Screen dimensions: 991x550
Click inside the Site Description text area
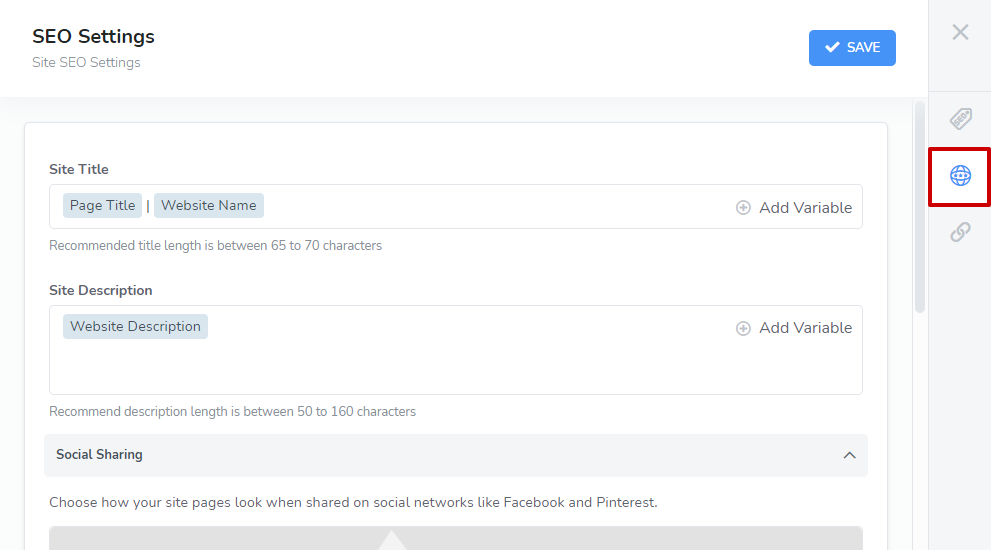click(x=456, y=350)
